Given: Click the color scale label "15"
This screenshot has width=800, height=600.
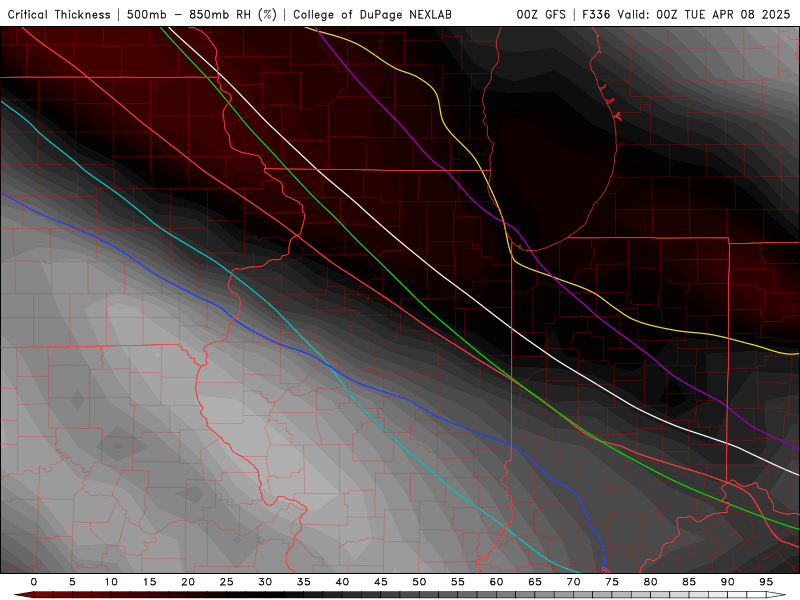Looking at the screenshot, I should 149,582.
